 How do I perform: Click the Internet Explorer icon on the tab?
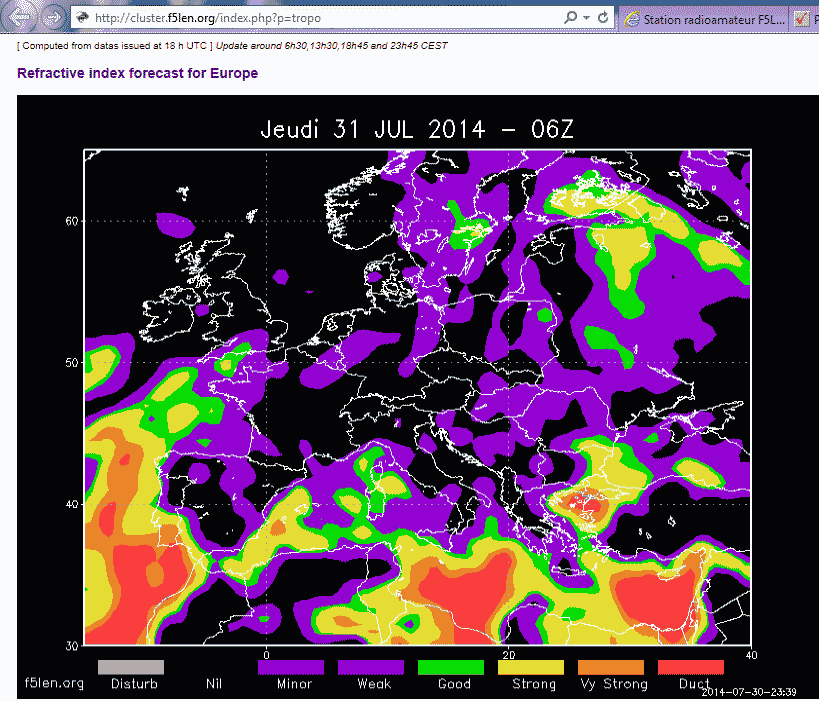[x=632, y=20]
